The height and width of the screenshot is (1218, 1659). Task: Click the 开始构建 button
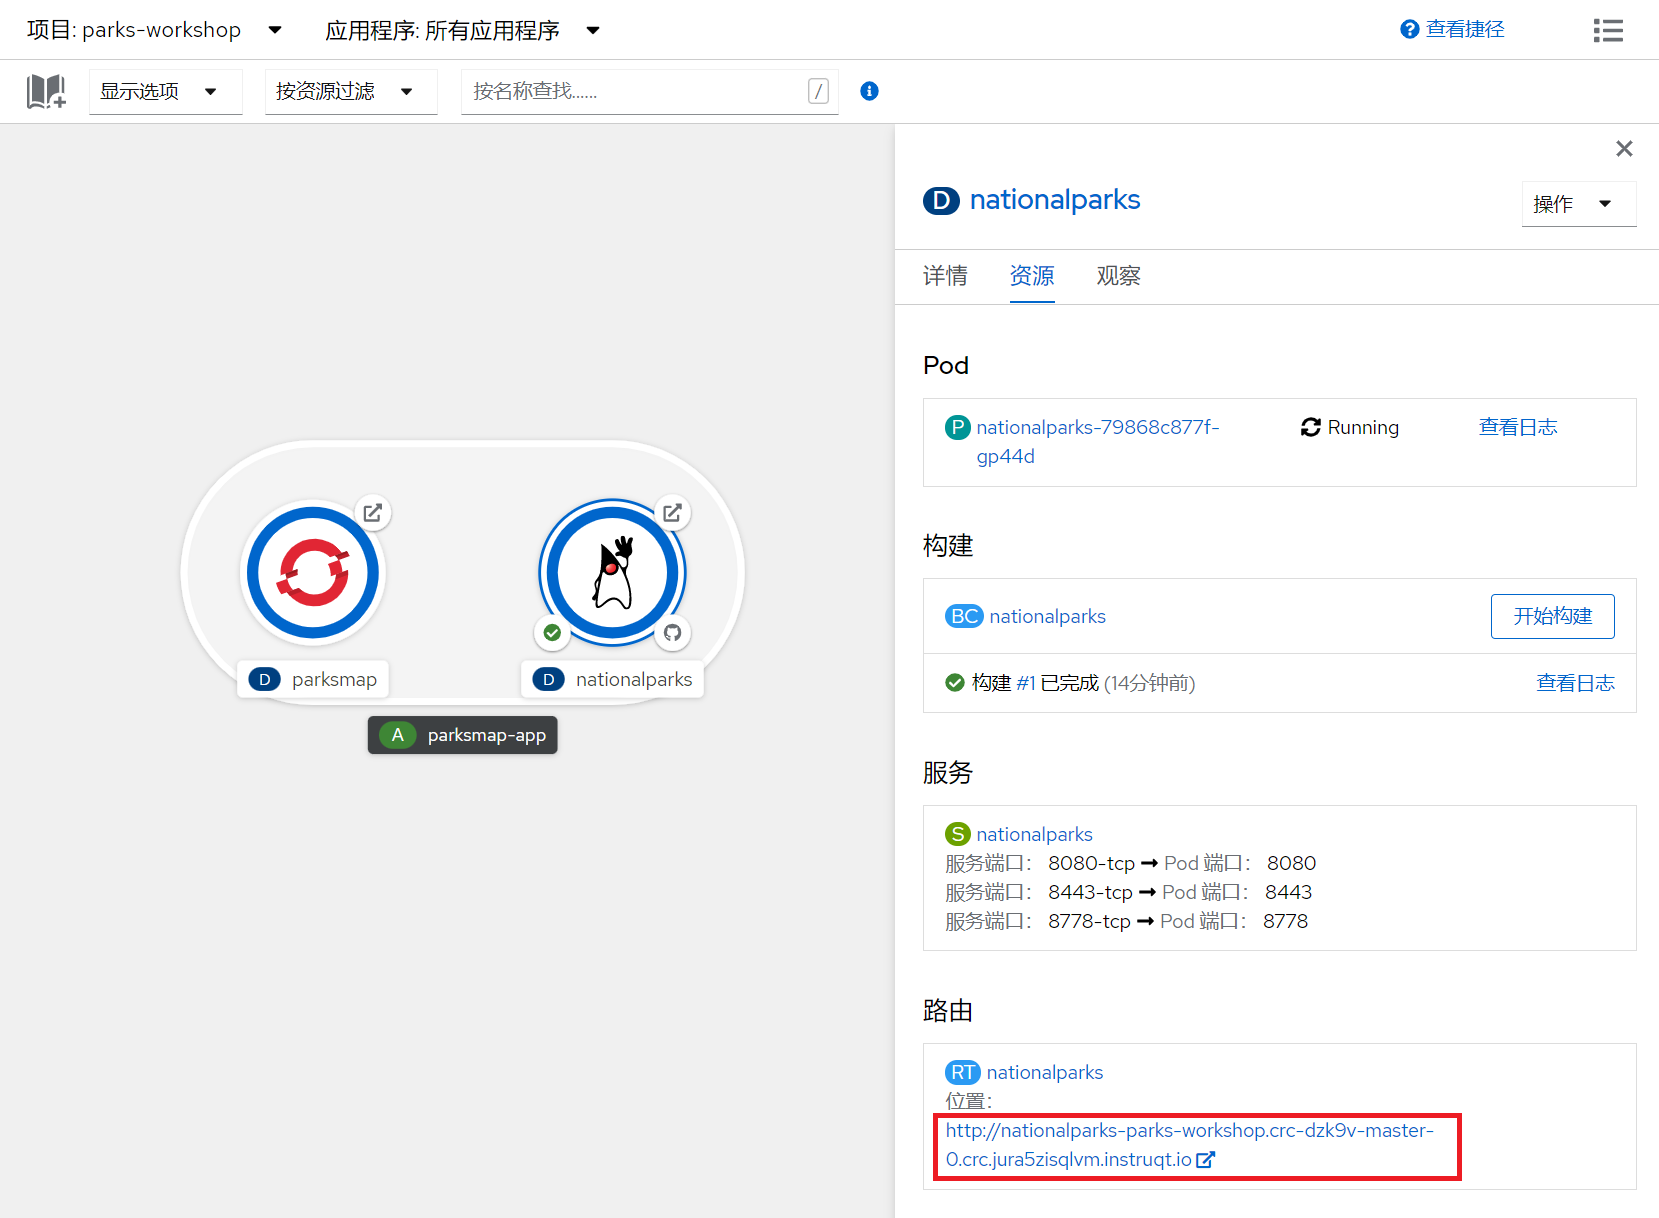click(x=1552, y=616)
